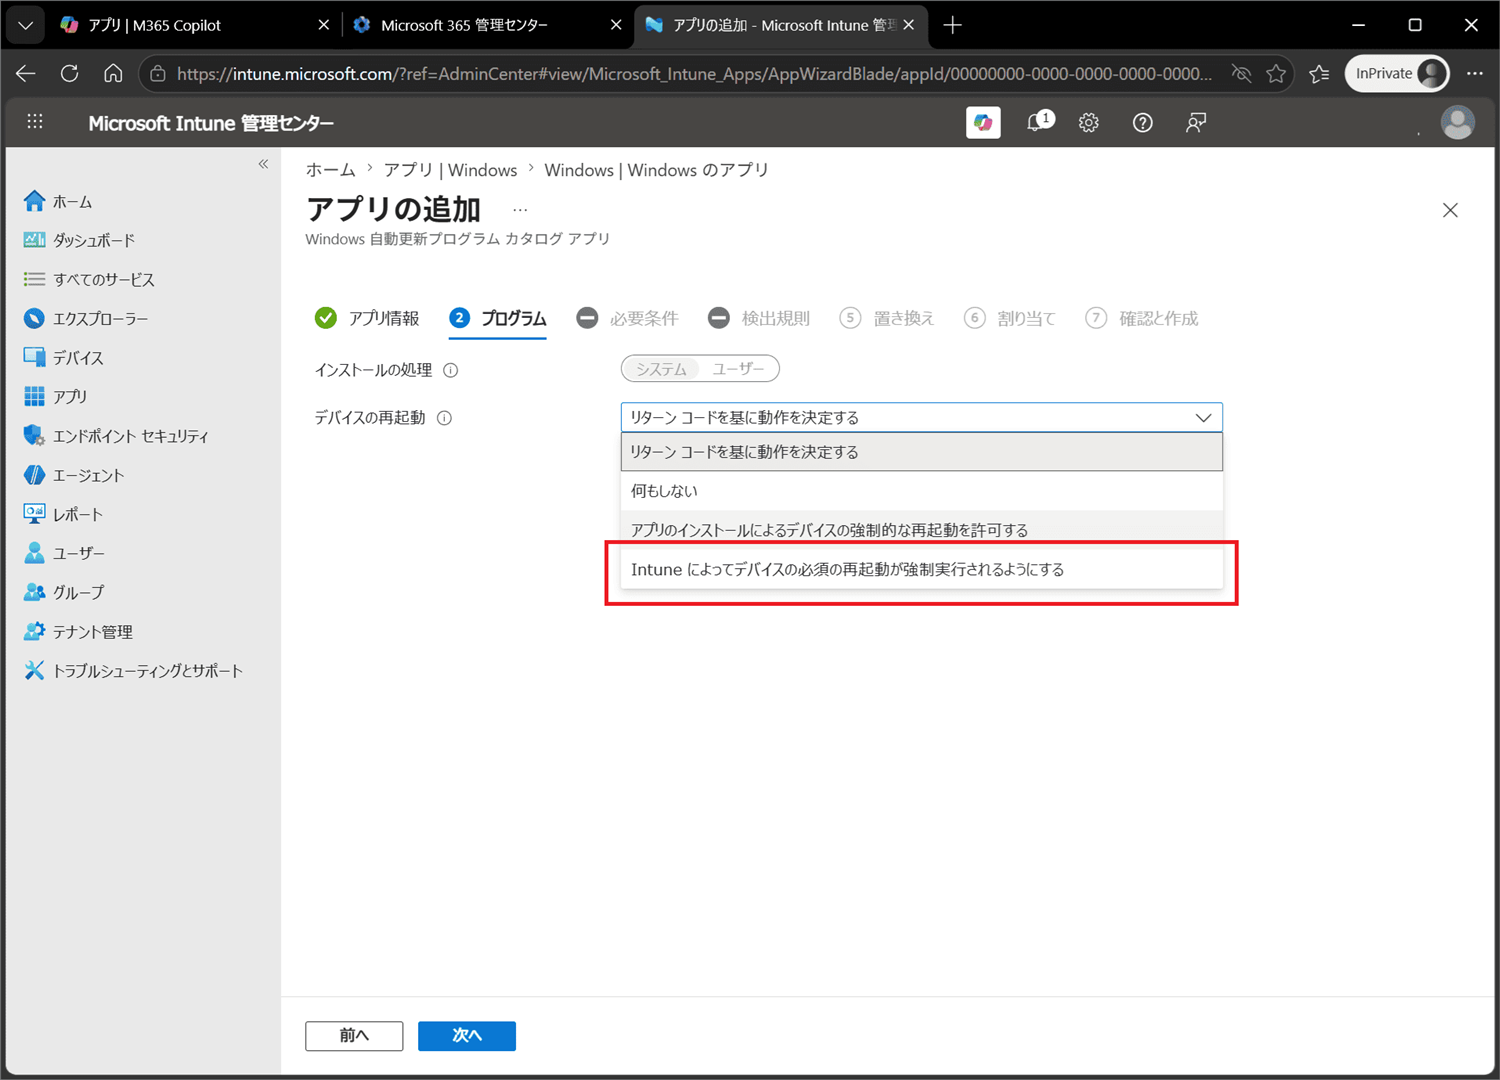Screen dimensions: 1500x1080
Task: Open the app launcher waffle icon
Action: pyautogui.click(x=35, y=122)
